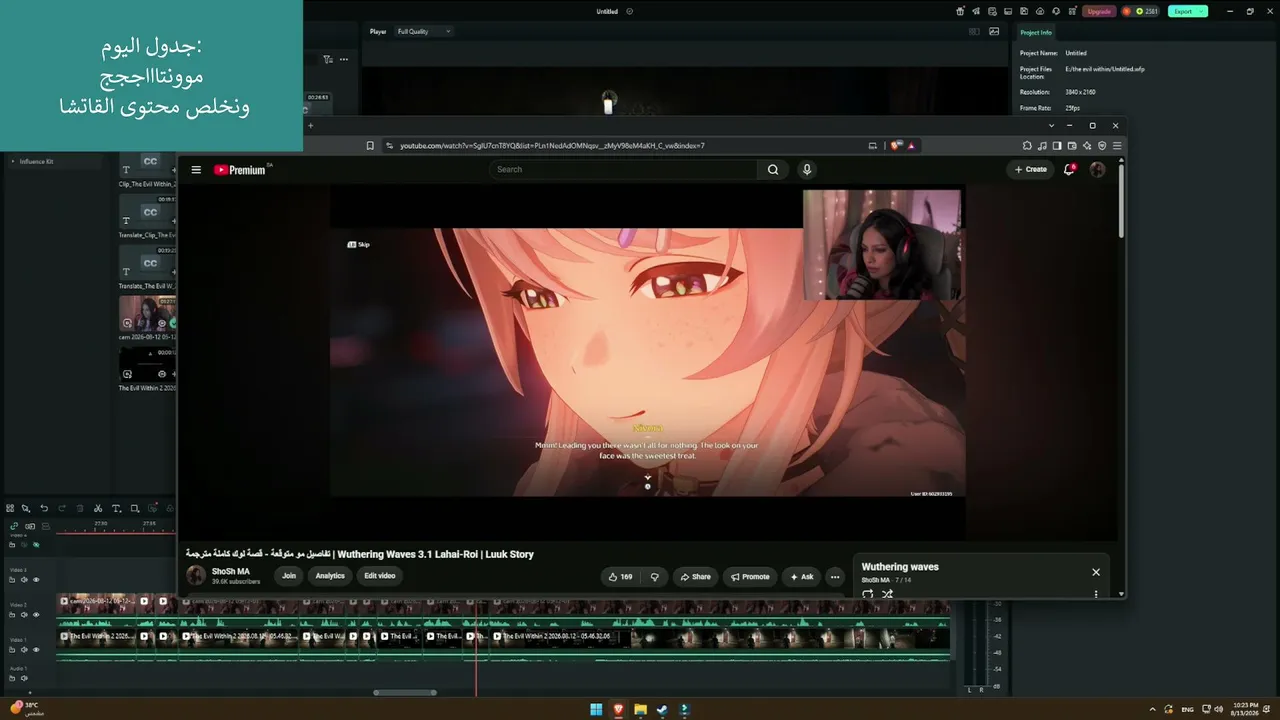Toggle the browser sidebar panel icon
This screenshot has height=720, width=1280.
pos(1057,146)
